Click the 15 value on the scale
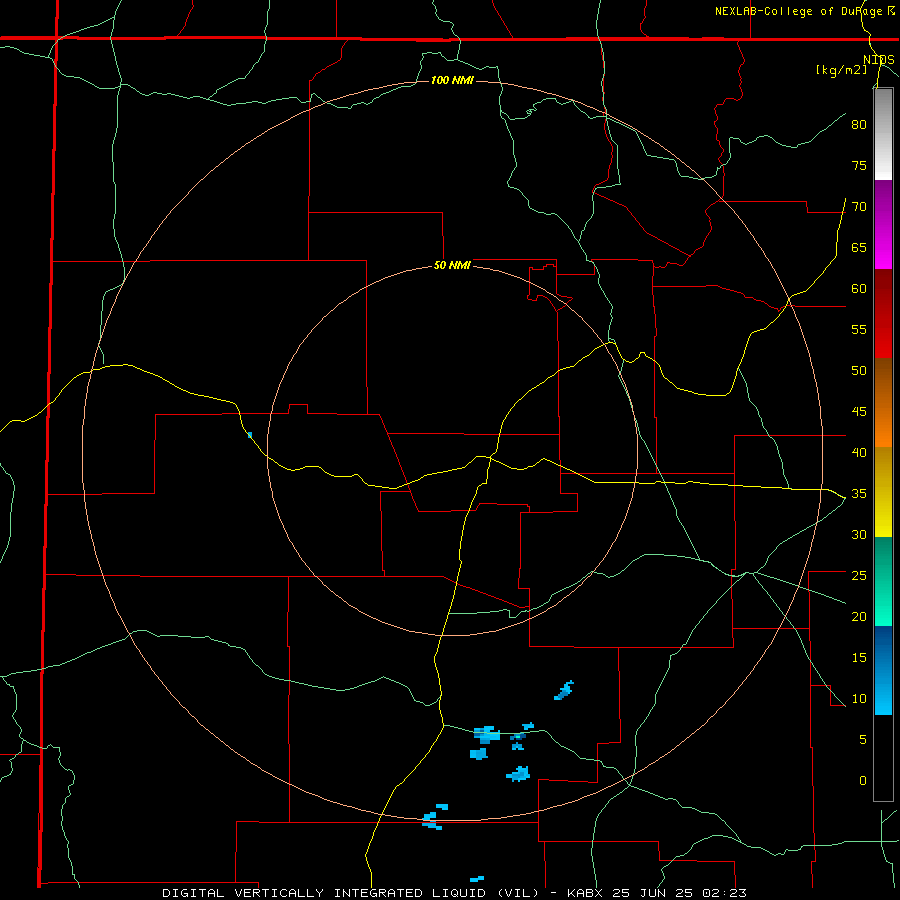 coord(859,657)
